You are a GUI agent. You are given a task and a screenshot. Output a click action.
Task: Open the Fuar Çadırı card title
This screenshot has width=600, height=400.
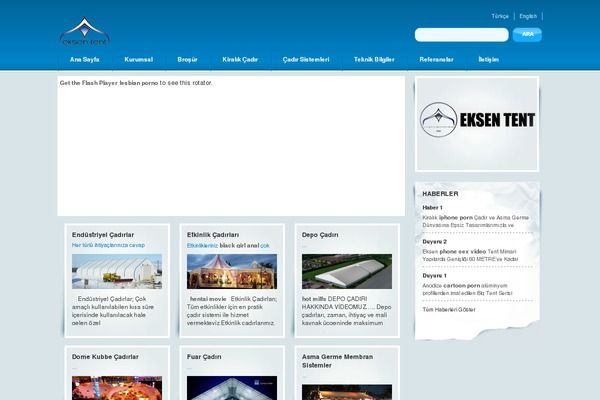pos(204,357)
